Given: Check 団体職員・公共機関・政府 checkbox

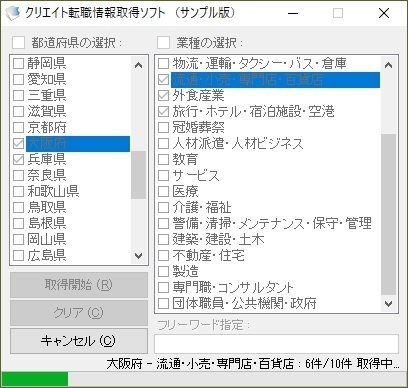Looking at the screenshot, I should pyautogui.click(x=163, y=304).
